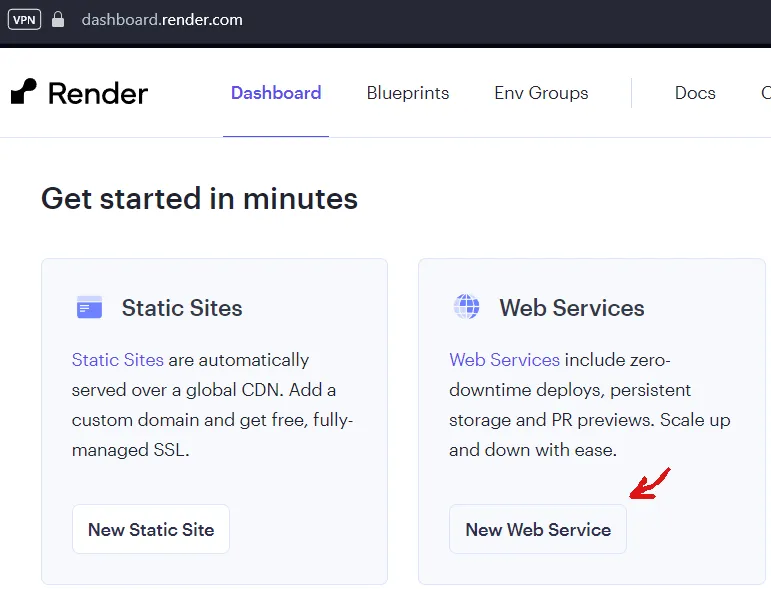Viewport: 771px width, 589px height.
Task: Click the VPN badge in address bar
Action: point(24,19)
